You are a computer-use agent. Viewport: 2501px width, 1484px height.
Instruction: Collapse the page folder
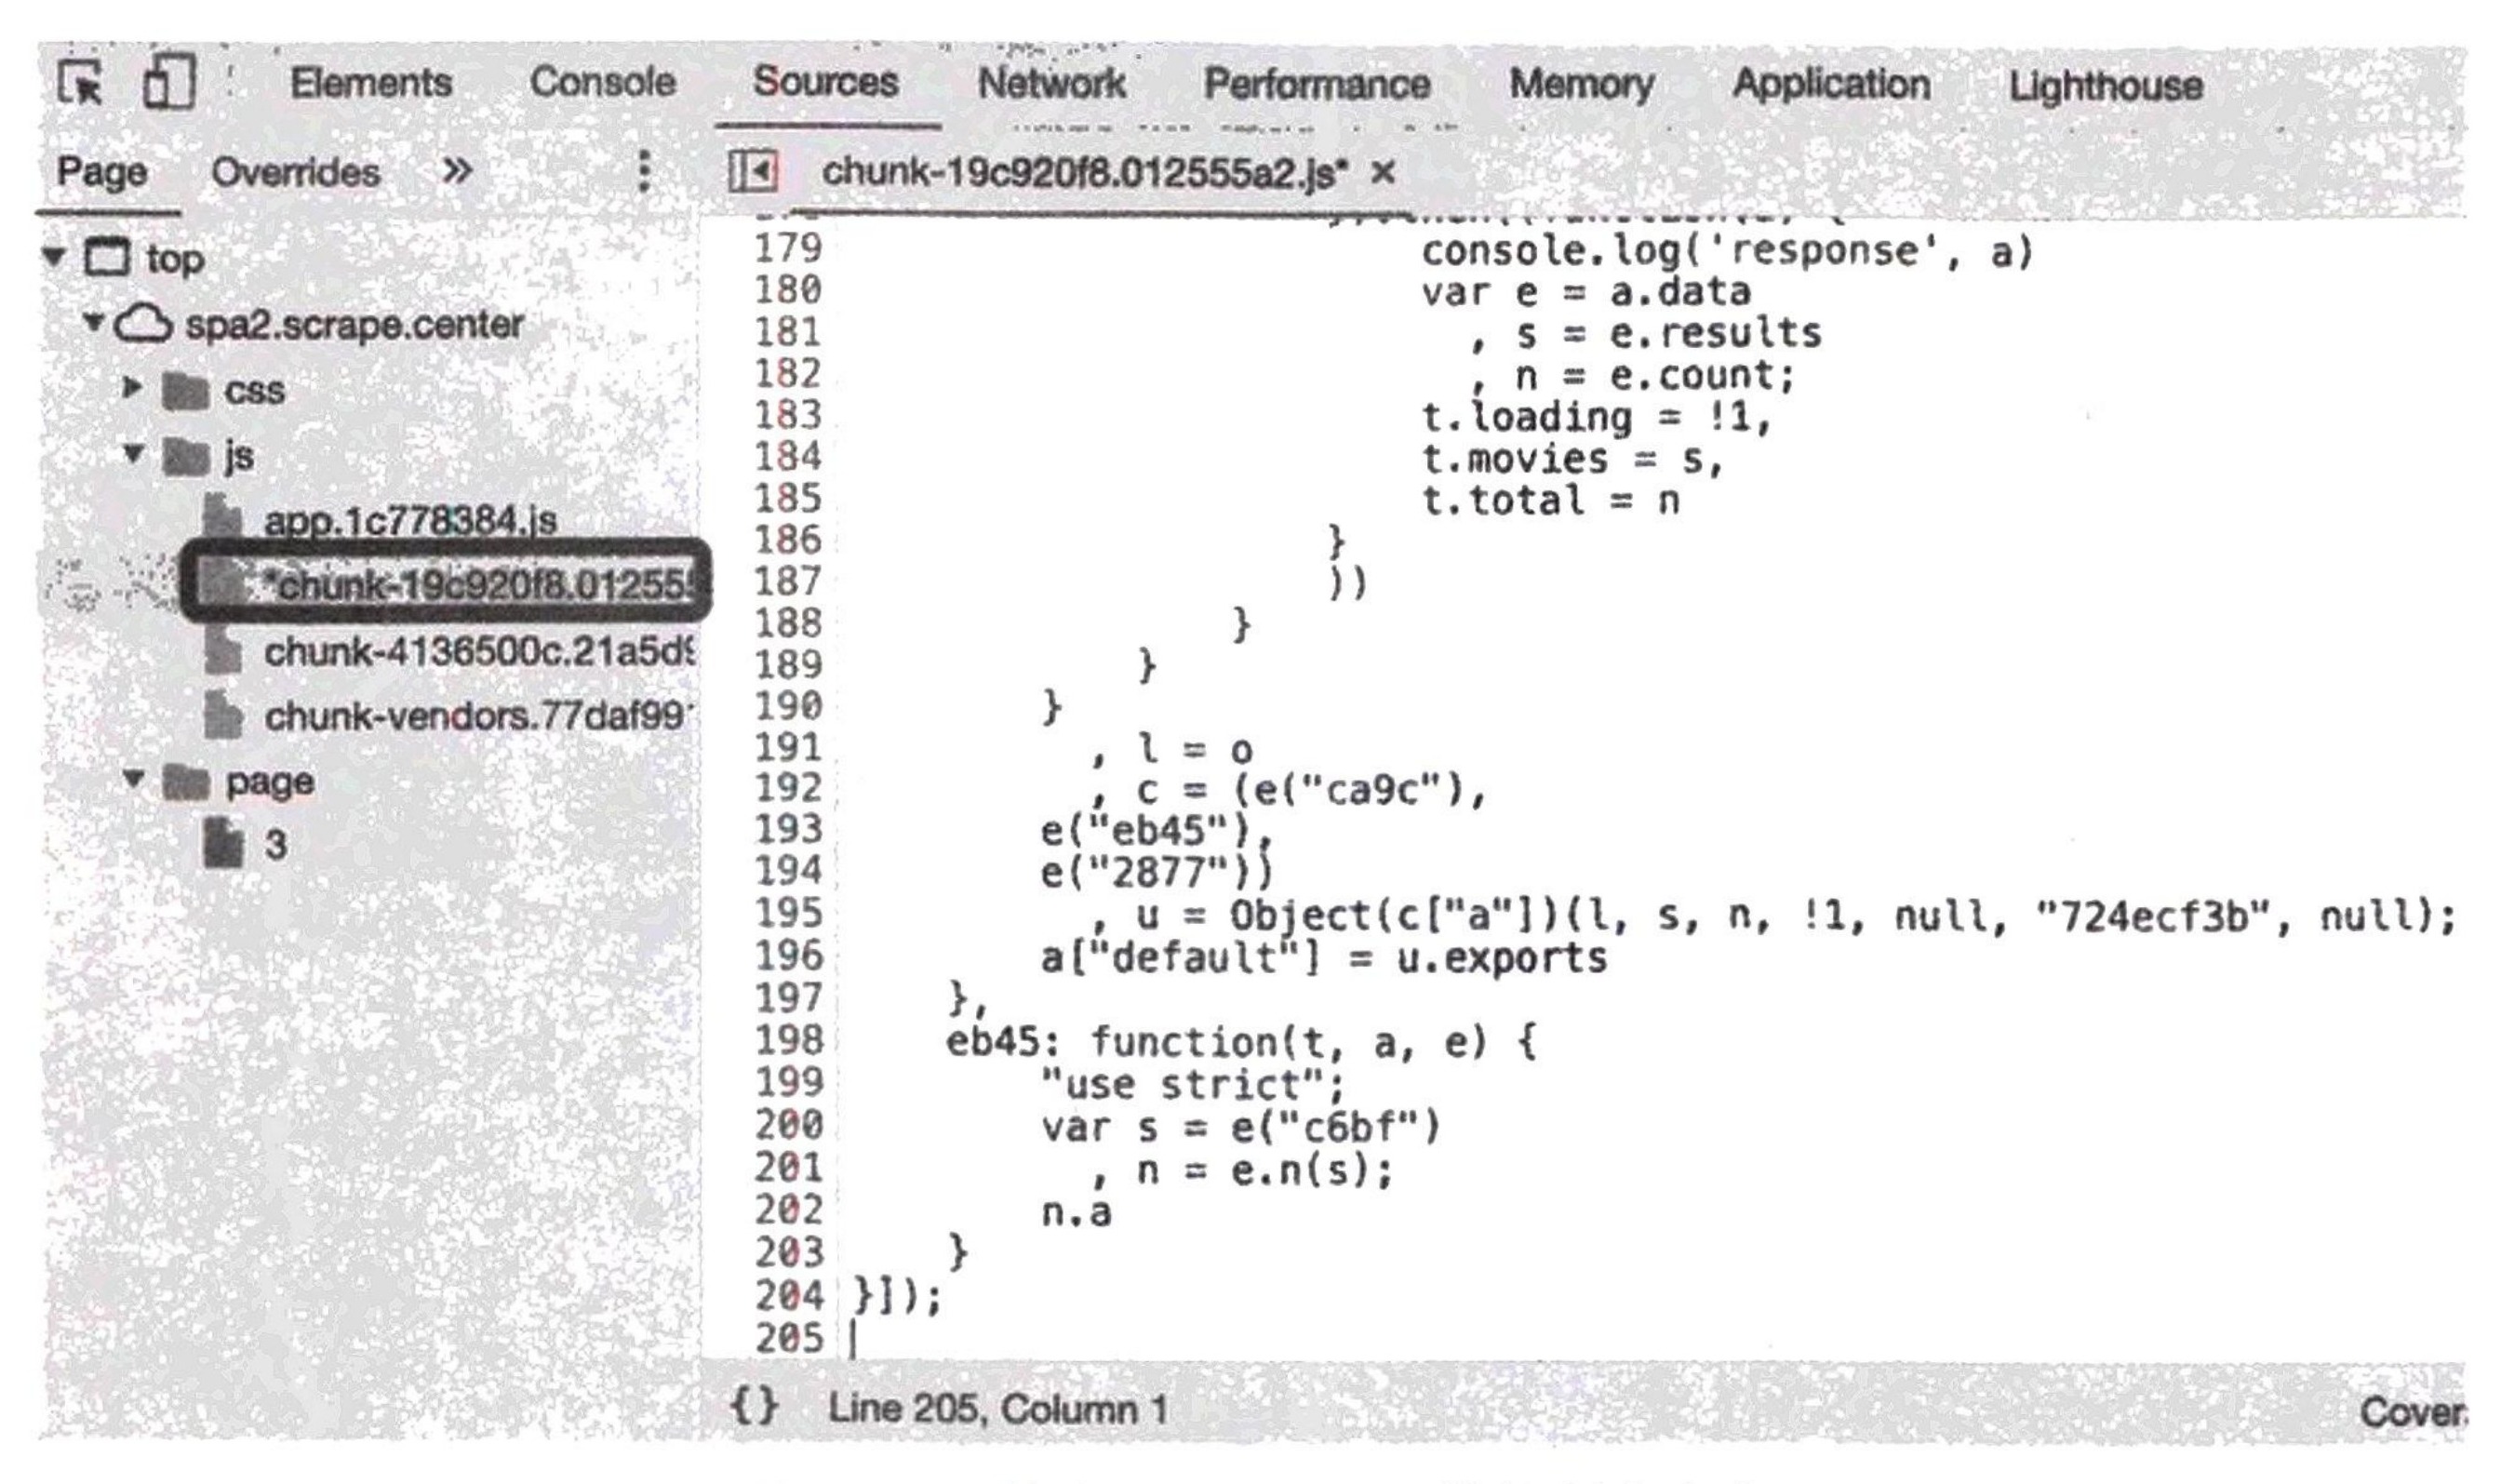(x=133, y=778)
